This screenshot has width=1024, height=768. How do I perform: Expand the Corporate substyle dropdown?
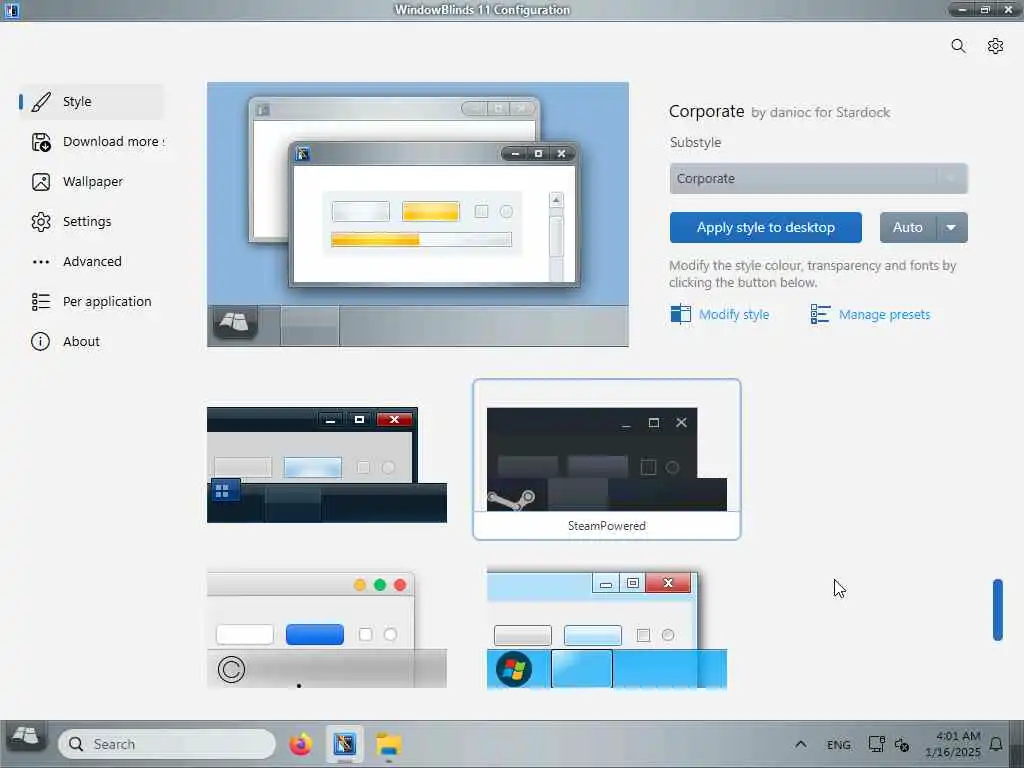(x=818, y=178)
